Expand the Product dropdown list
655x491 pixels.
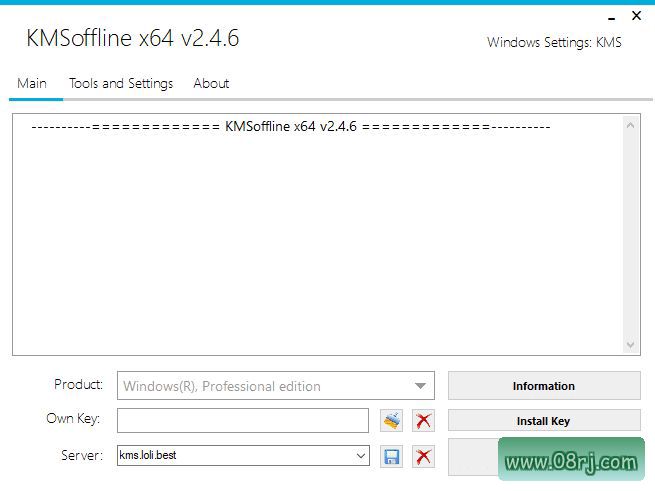(420, 386)
